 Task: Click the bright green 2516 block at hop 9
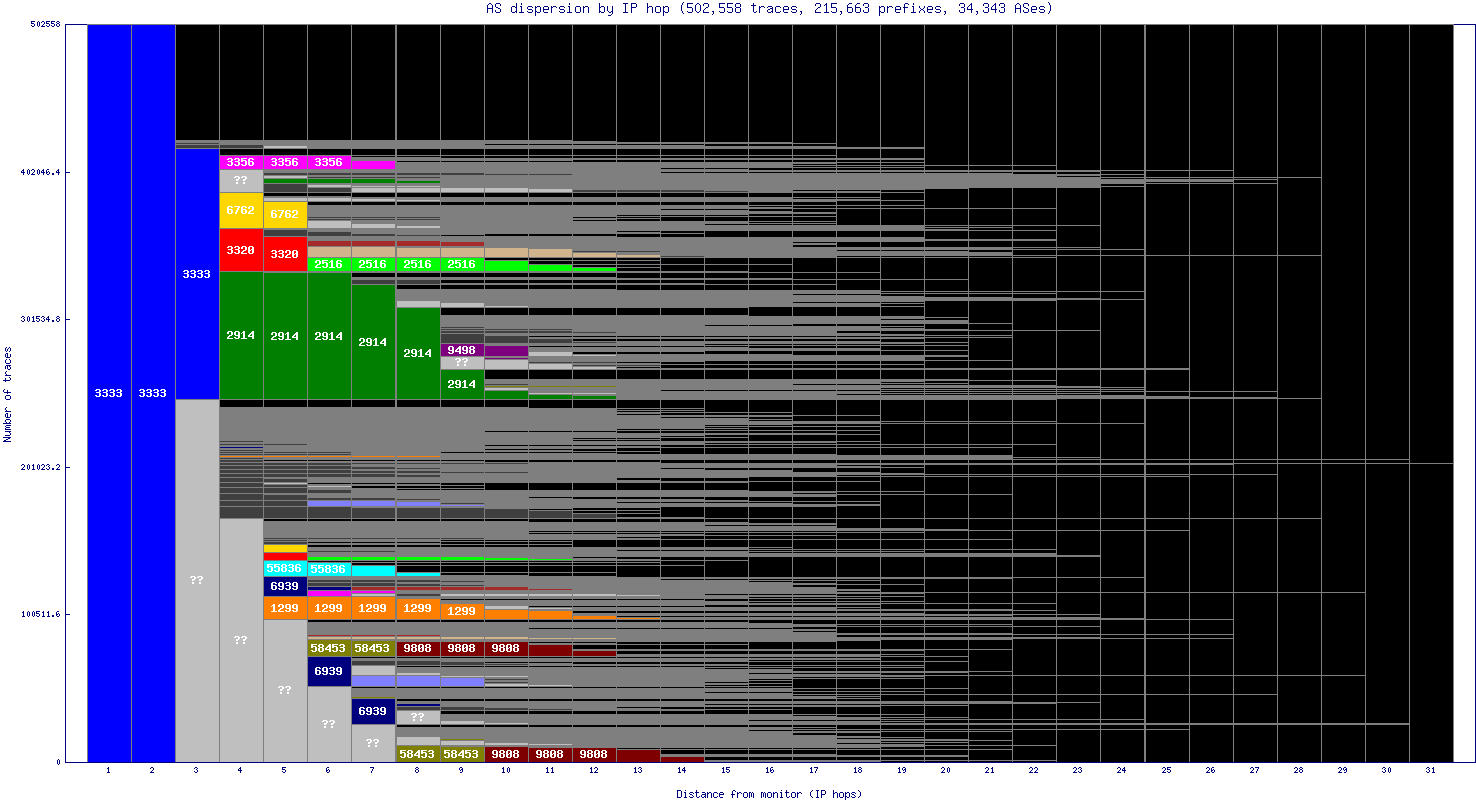click(x=461, y=264)
